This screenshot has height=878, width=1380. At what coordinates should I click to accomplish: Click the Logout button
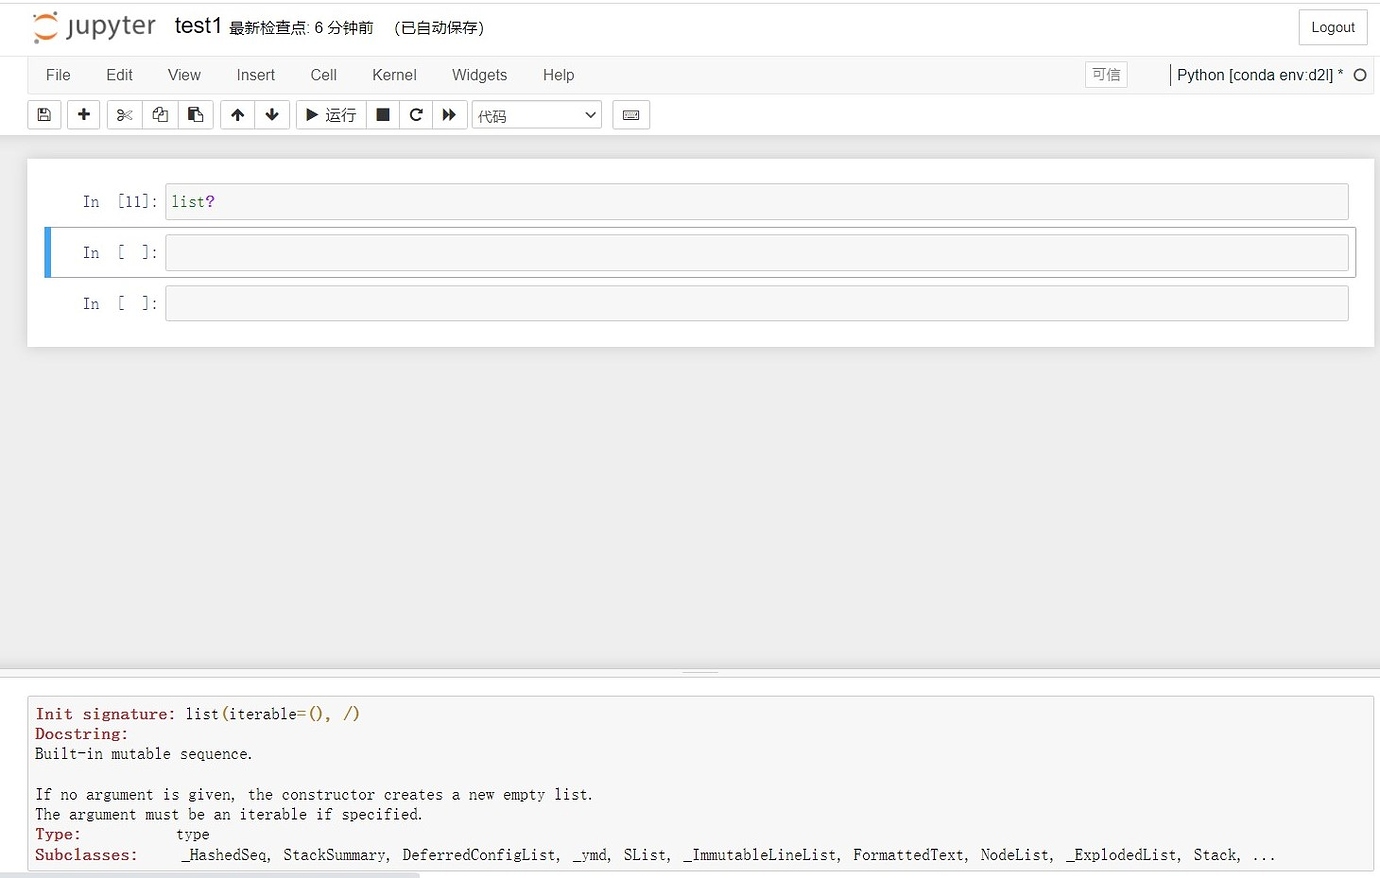coord(1332,27)
